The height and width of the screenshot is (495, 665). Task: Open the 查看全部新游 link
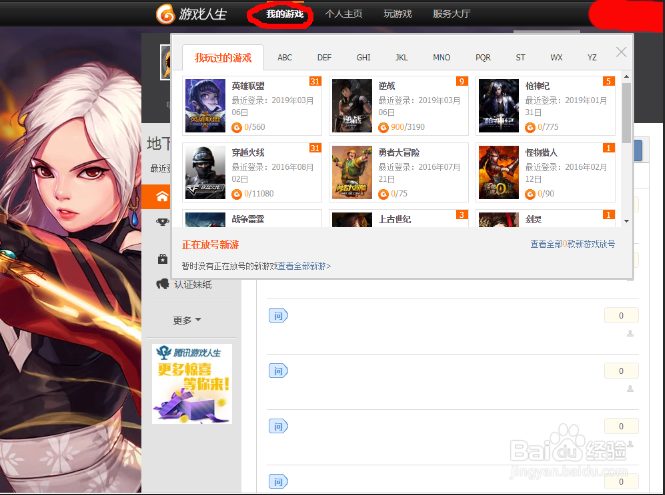pos(304,266)
